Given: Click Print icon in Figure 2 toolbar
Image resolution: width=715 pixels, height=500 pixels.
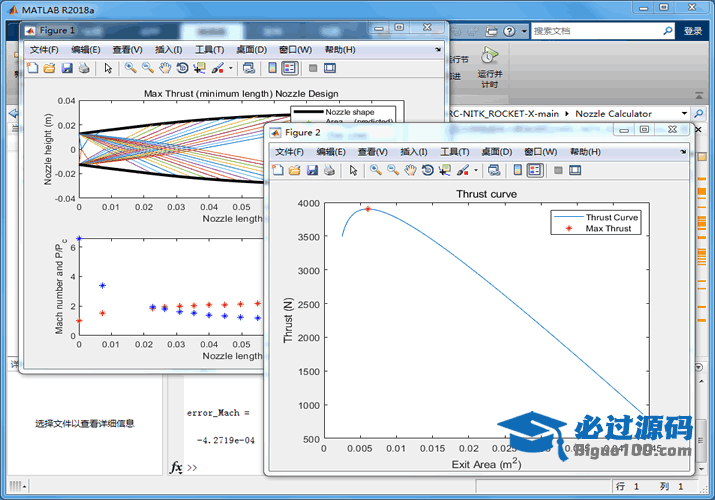Looking at the screenshot, I should pos(329,170).
